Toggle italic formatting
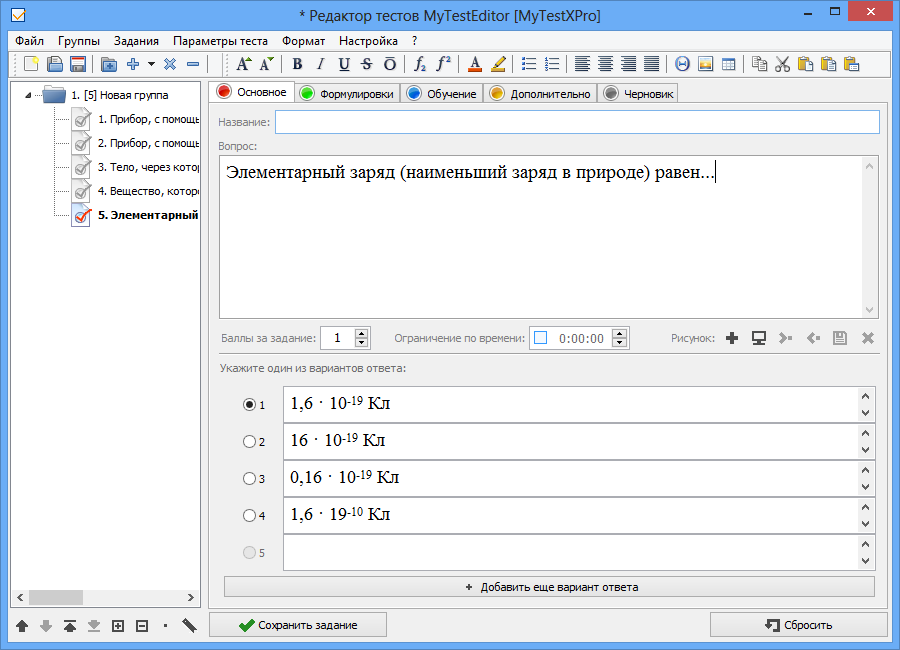The height and width of the screenshot is (650, 900). 320,64
